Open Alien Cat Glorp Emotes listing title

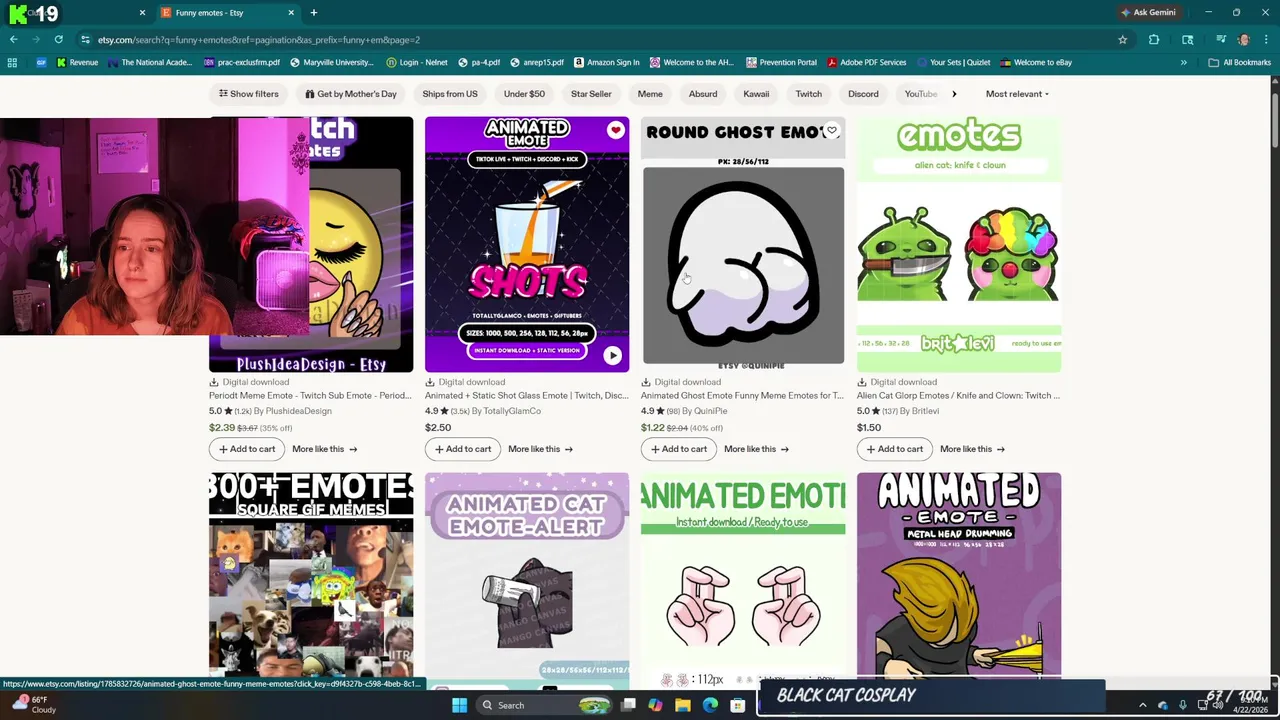(x=958, y=395)
